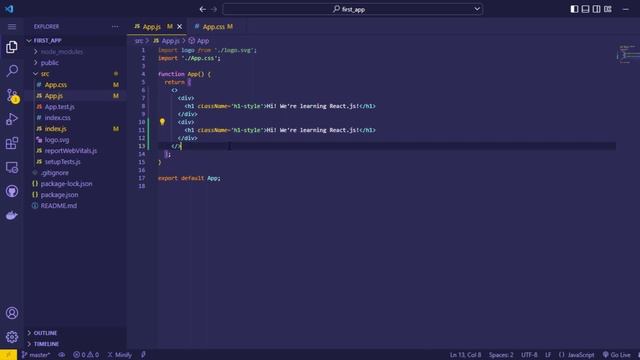Open reportWebVitals.js in the explorer
This screenshot has width=640, height=360.
coord(71,151)
